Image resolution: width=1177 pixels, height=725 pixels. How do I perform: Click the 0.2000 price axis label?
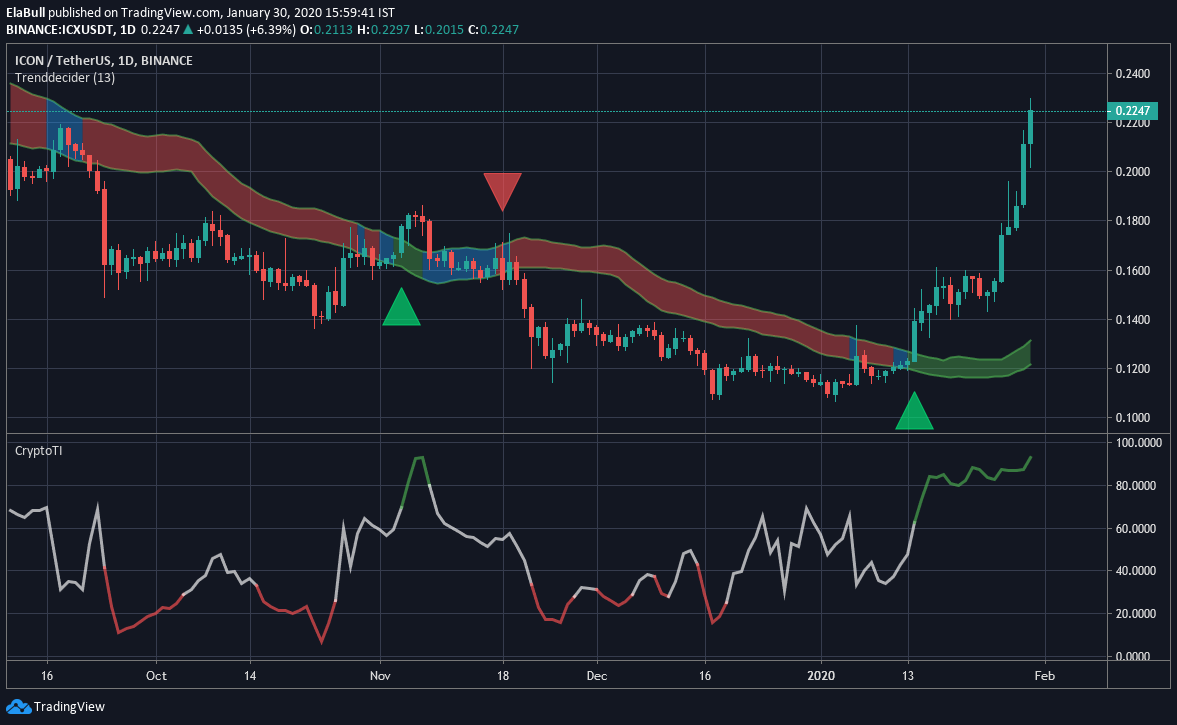pyautogui.click(x=1133, y=172)
